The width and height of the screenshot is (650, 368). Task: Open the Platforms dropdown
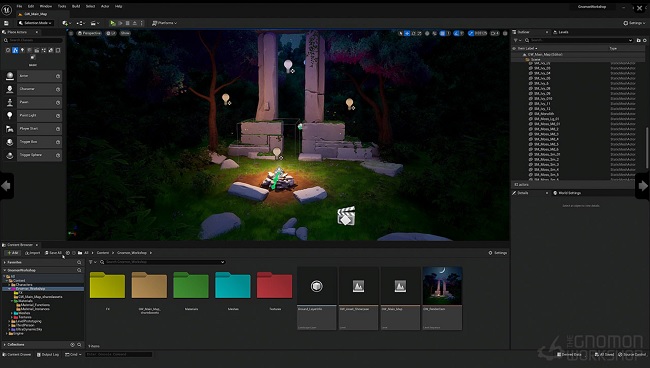[165, 23]
